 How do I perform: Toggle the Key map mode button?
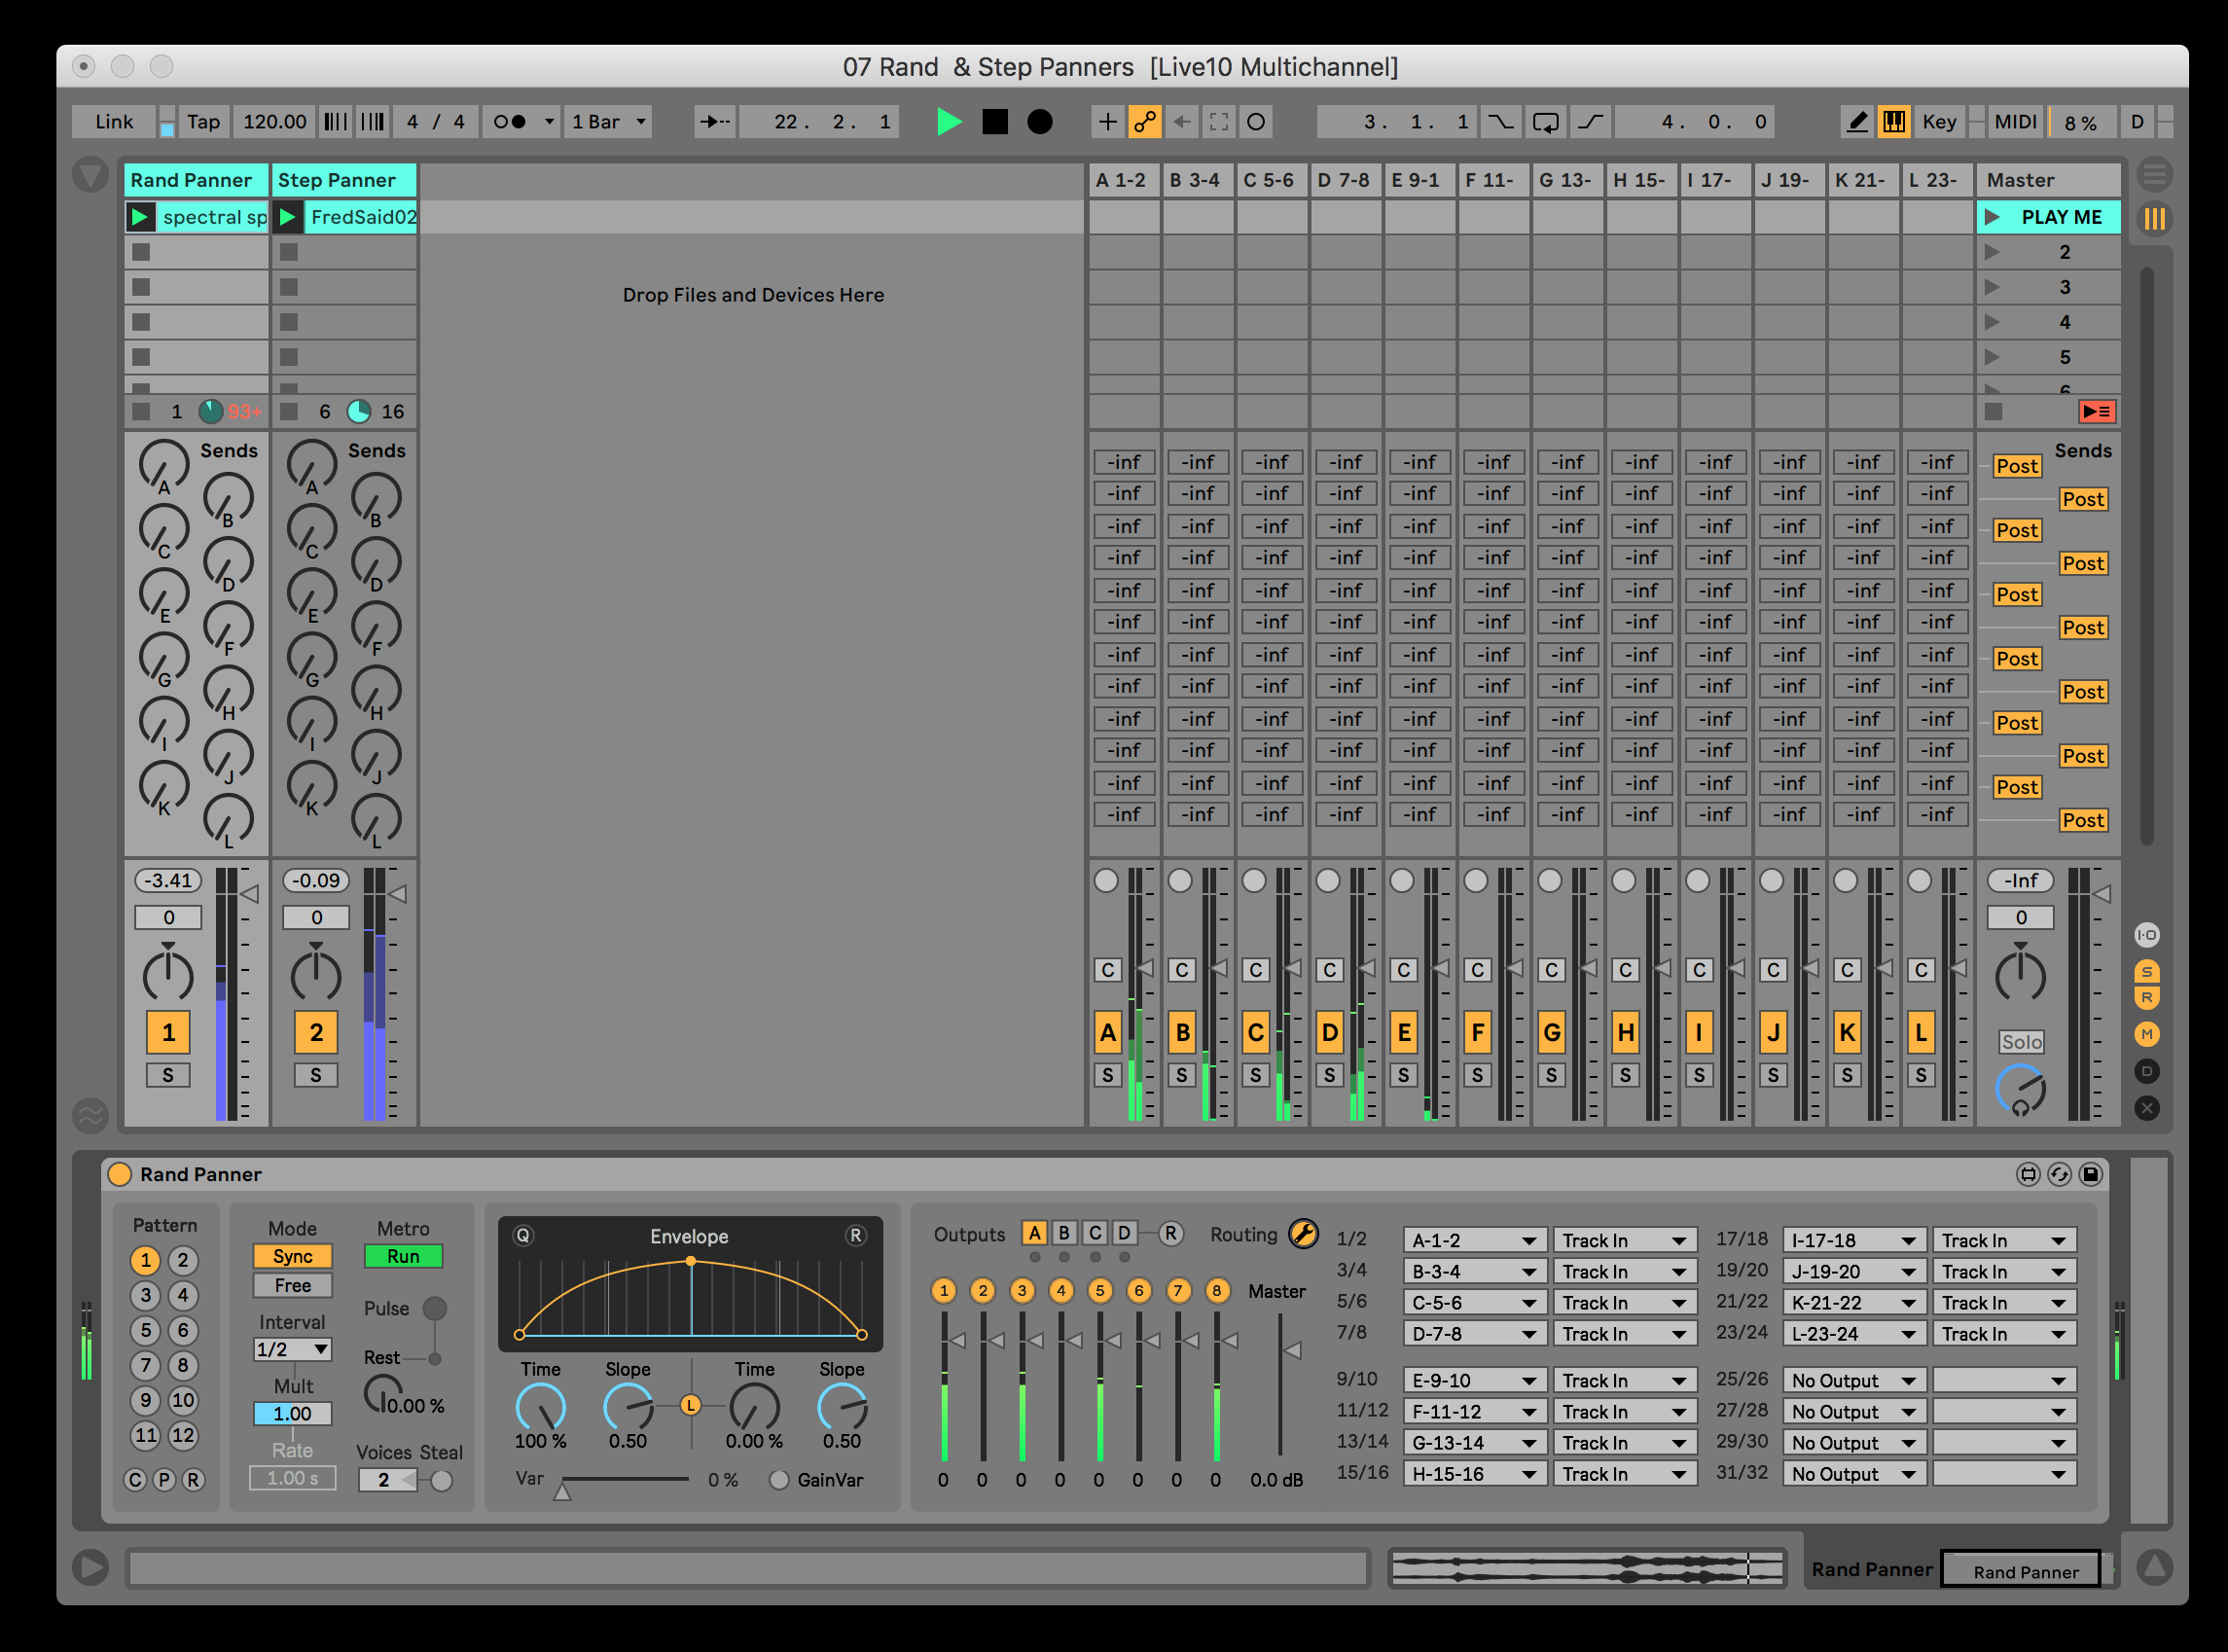[x=1939, y=122]
